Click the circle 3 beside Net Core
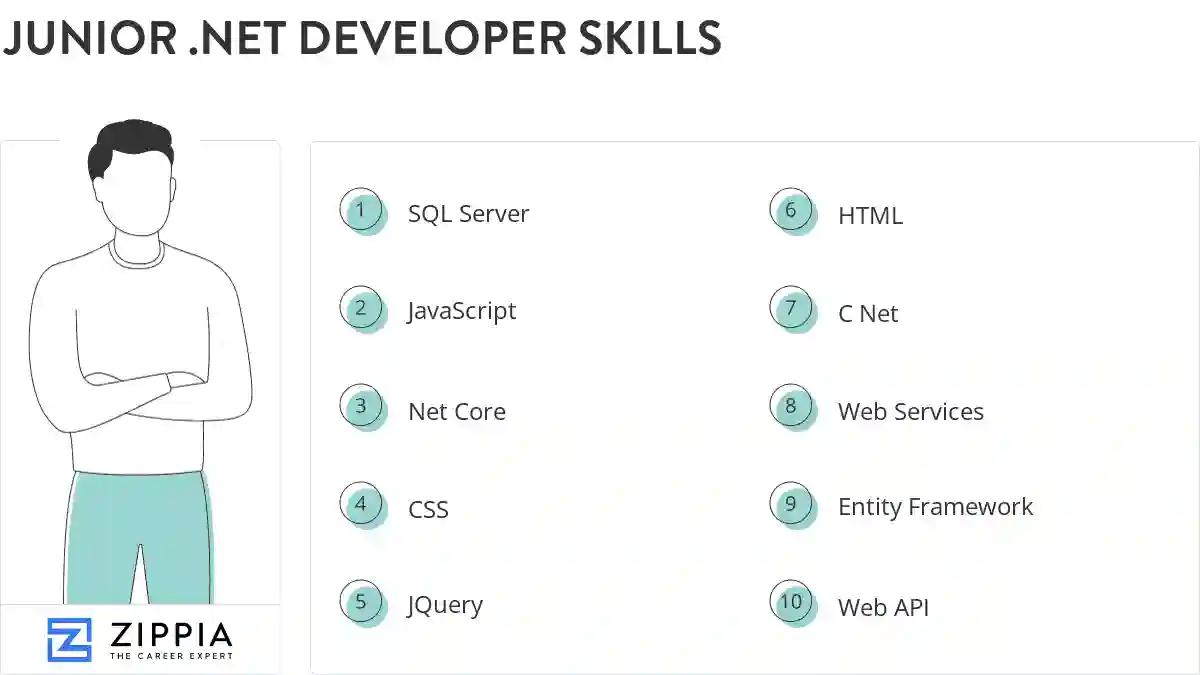Screen dimensions: 1200x675 point(362,406)
